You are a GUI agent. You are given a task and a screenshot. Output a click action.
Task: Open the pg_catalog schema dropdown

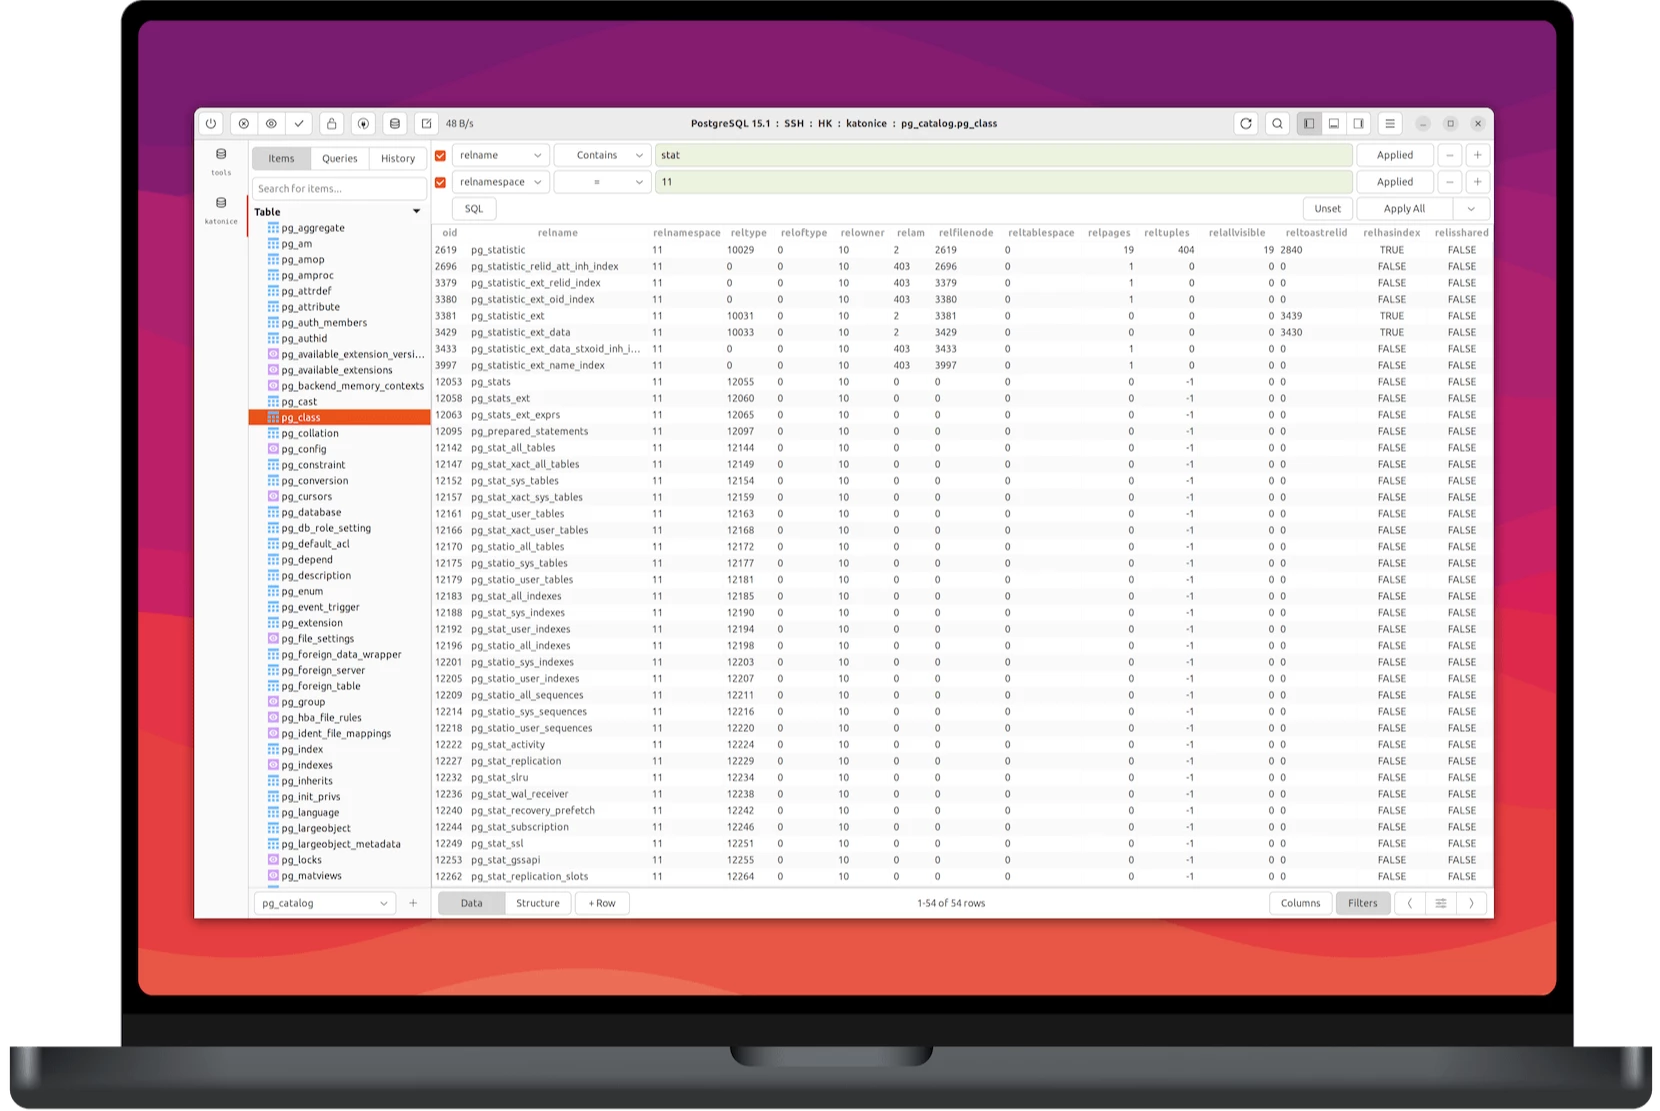click(x=324, y=903)
